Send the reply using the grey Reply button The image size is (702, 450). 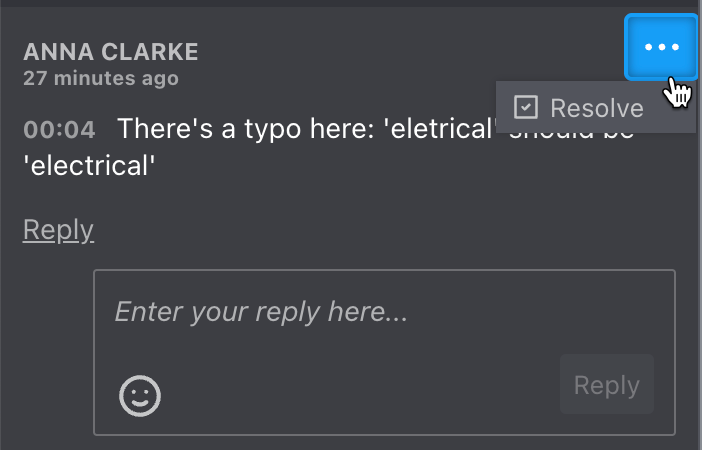coord(607,384)
